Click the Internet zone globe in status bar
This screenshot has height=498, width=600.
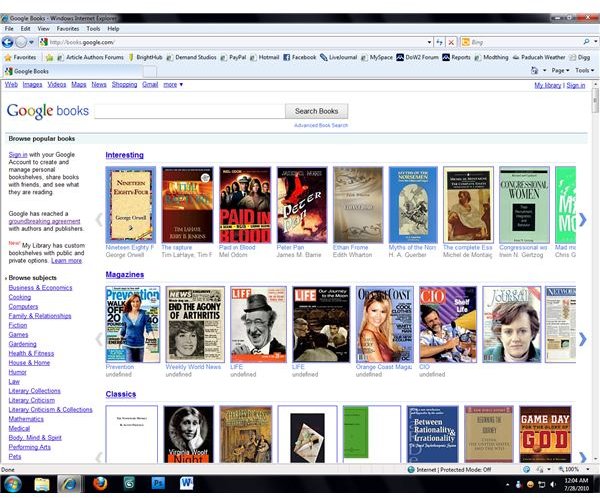[411, 469]
